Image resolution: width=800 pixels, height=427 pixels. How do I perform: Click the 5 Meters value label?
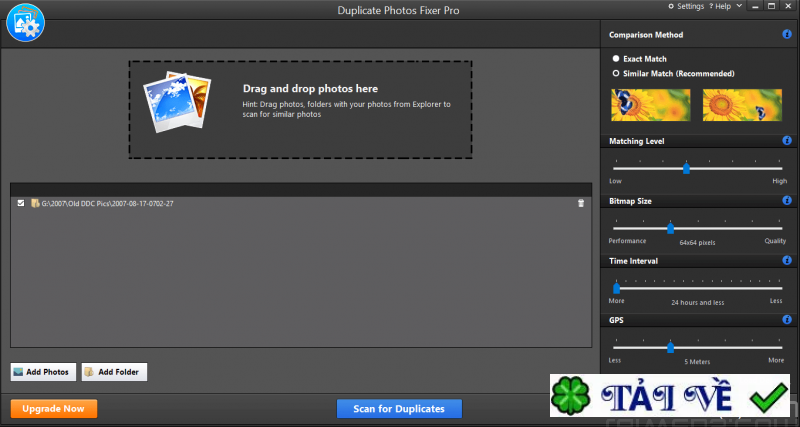pyautogui.click(x=697, y=362)
